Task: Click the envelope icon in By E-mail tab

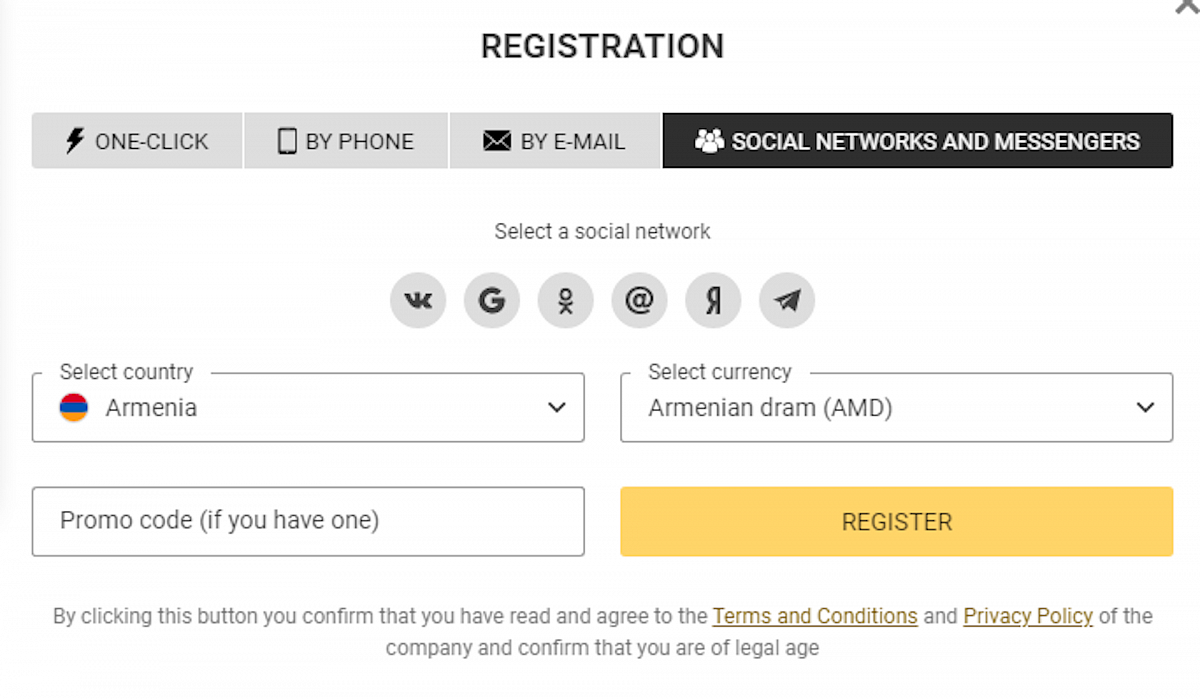Action: [497, 141]
